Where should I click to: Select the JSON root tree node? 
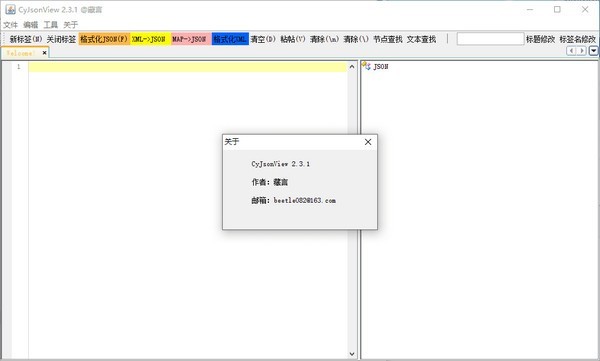point(380,67)
